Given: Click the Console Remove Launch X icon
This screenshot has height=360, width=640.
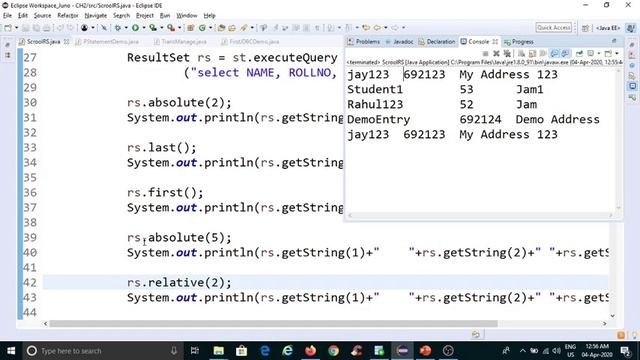Looking at the screenshot, I should [496, 53].
